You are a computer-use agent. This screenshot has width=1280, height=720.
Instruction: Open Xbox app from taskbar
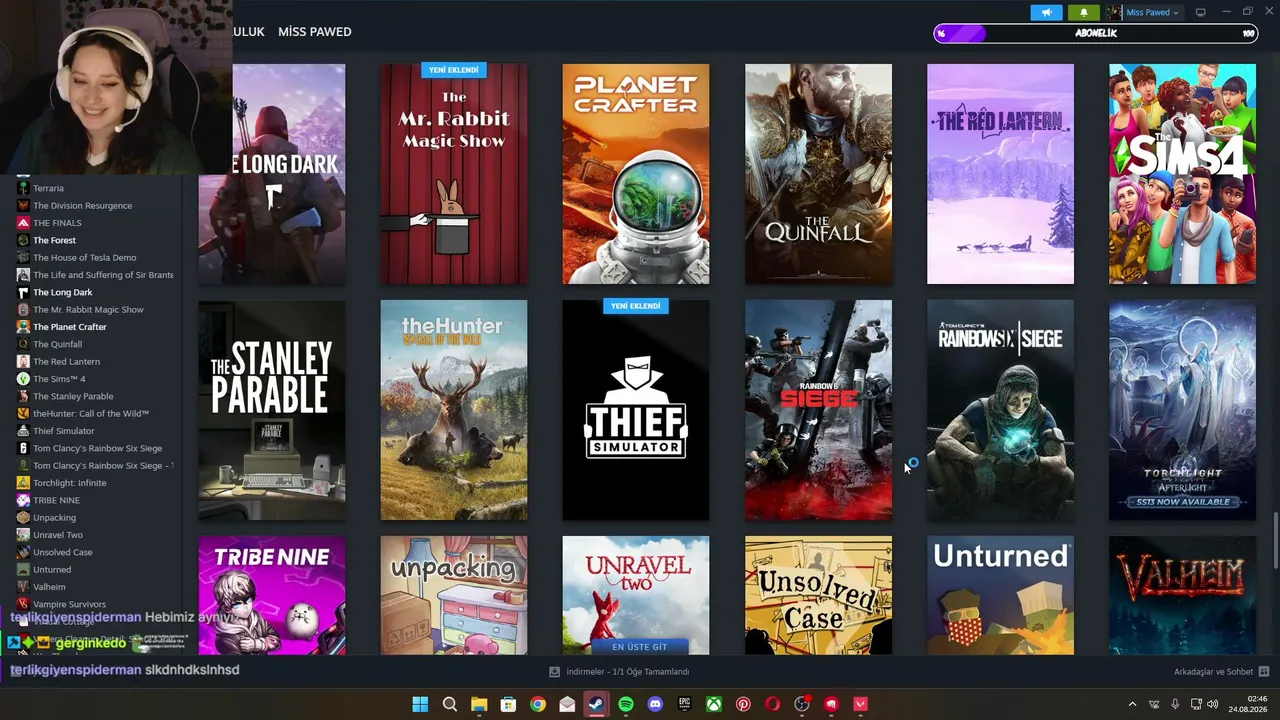coord(714,704)
